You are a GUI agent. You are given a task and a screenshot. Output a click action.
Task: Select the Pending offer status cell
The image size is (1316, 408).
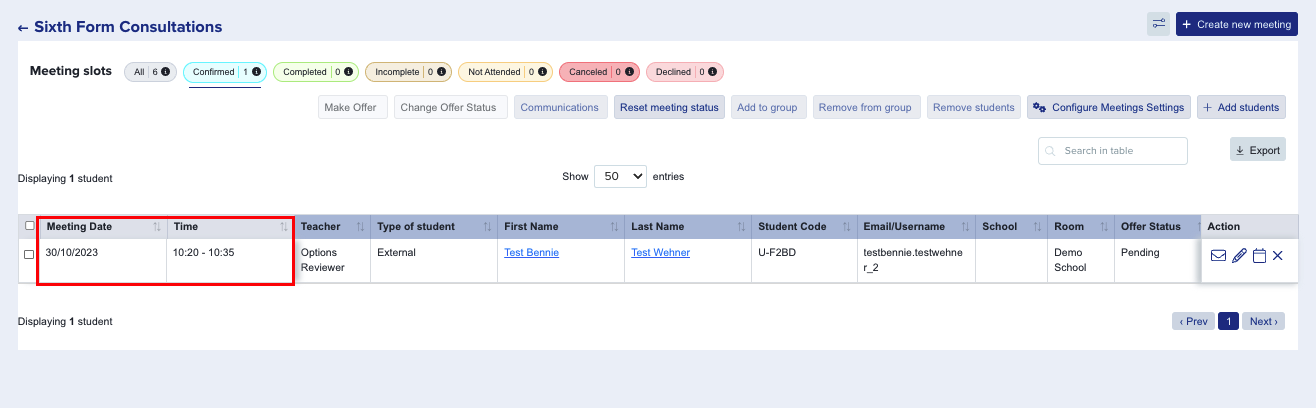point(1157,261)
